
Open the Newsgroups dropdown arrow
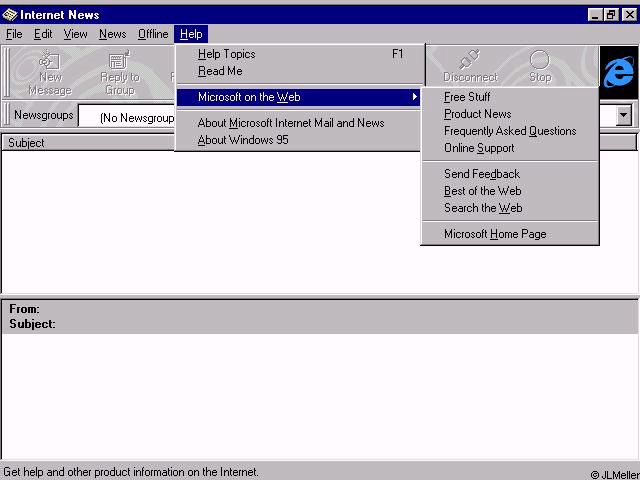pos(624,116)
